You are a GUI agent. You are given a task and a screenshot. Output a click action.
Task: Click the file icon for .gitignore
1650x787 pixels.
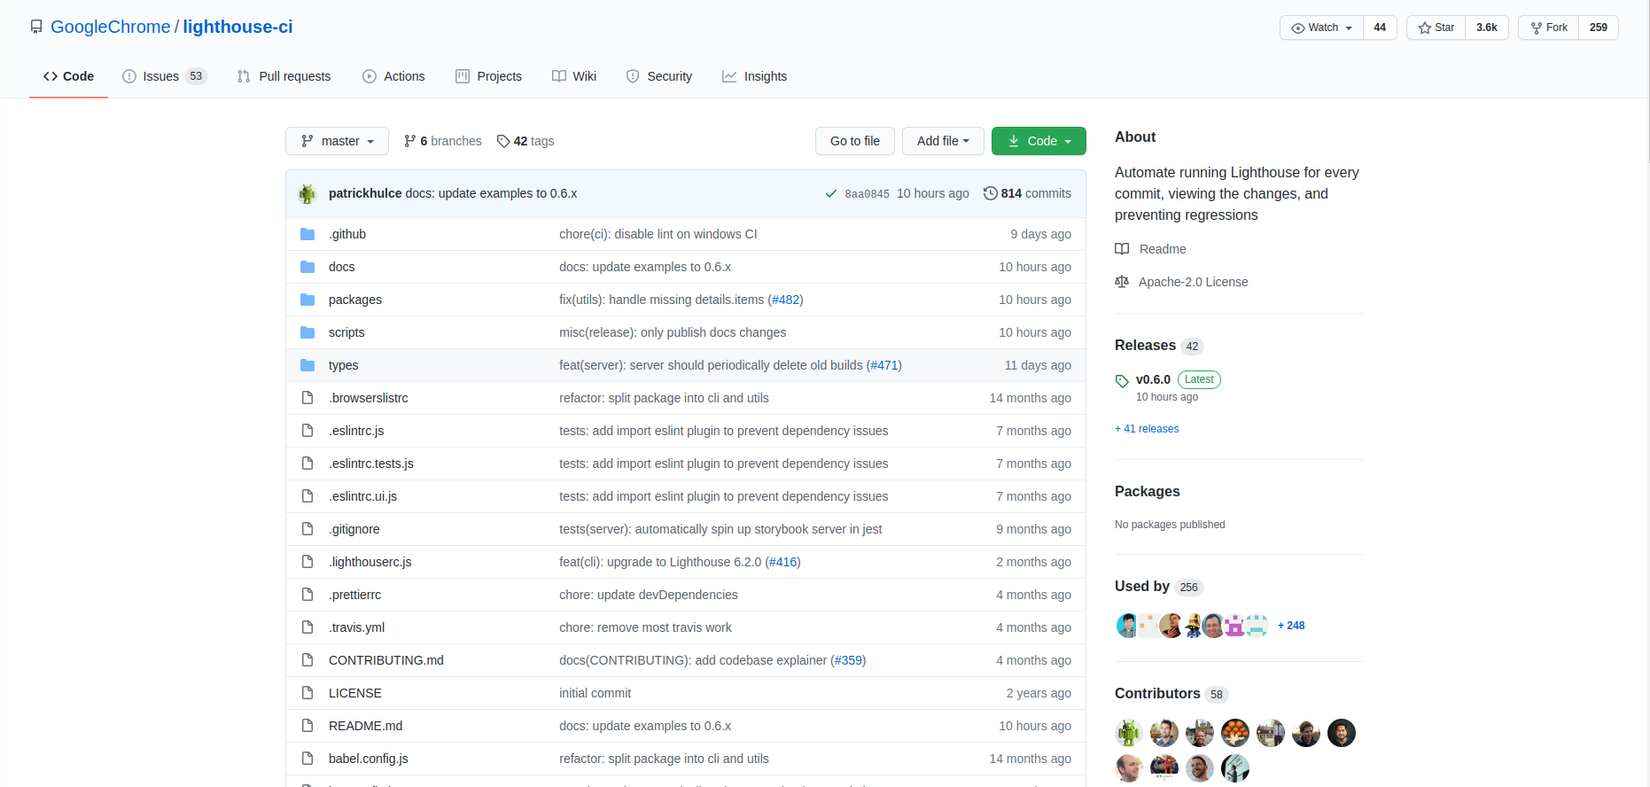point(307,529)
